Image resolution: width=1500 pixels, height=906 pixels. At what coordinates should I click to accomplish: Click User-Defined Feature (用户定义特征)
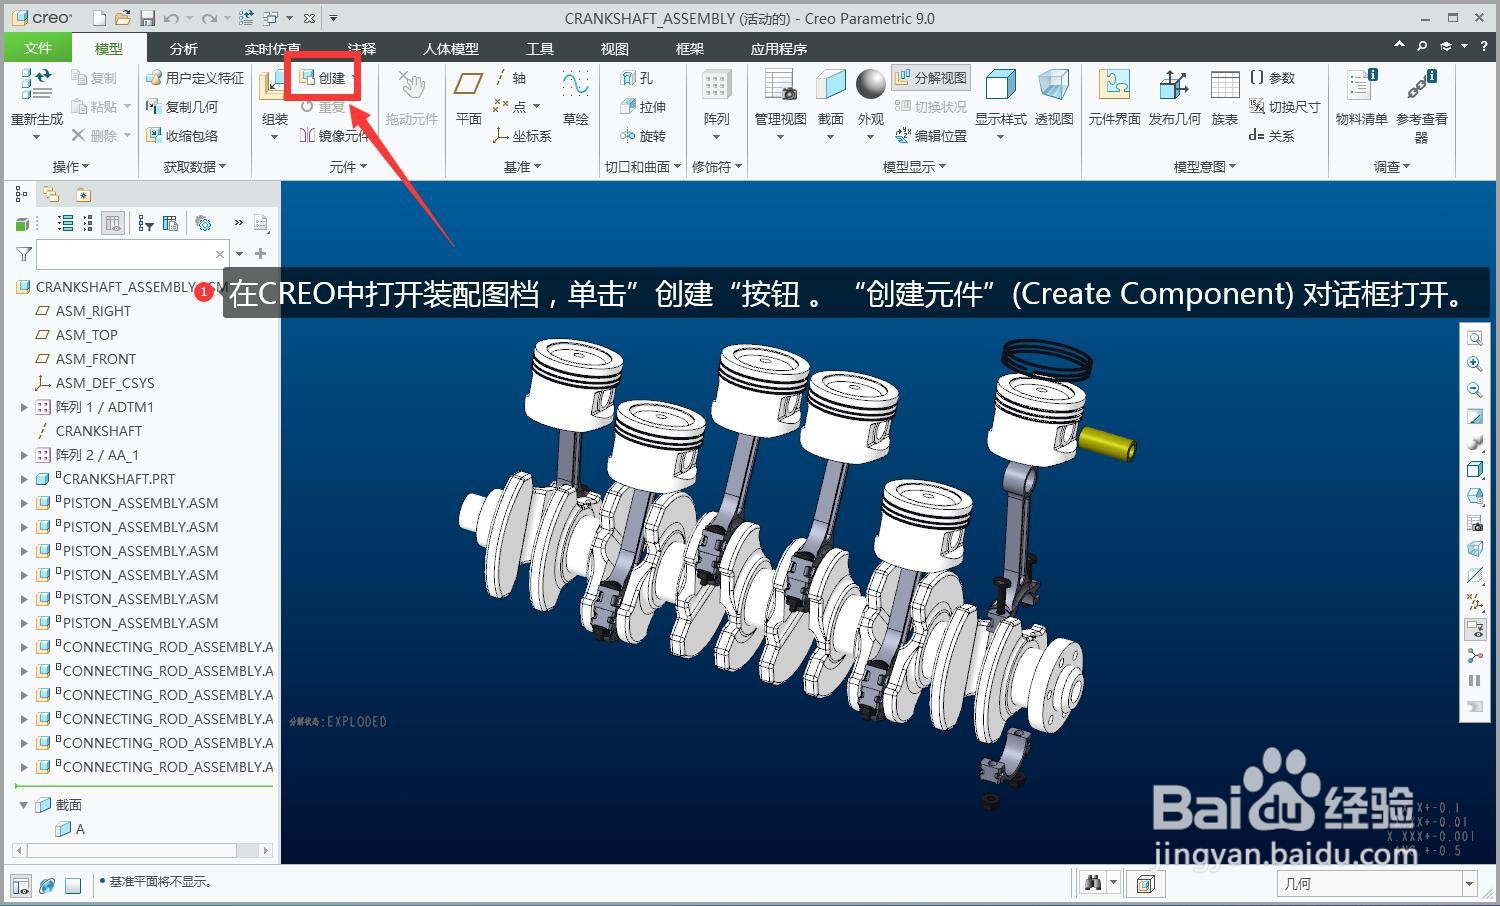point(195,78)
